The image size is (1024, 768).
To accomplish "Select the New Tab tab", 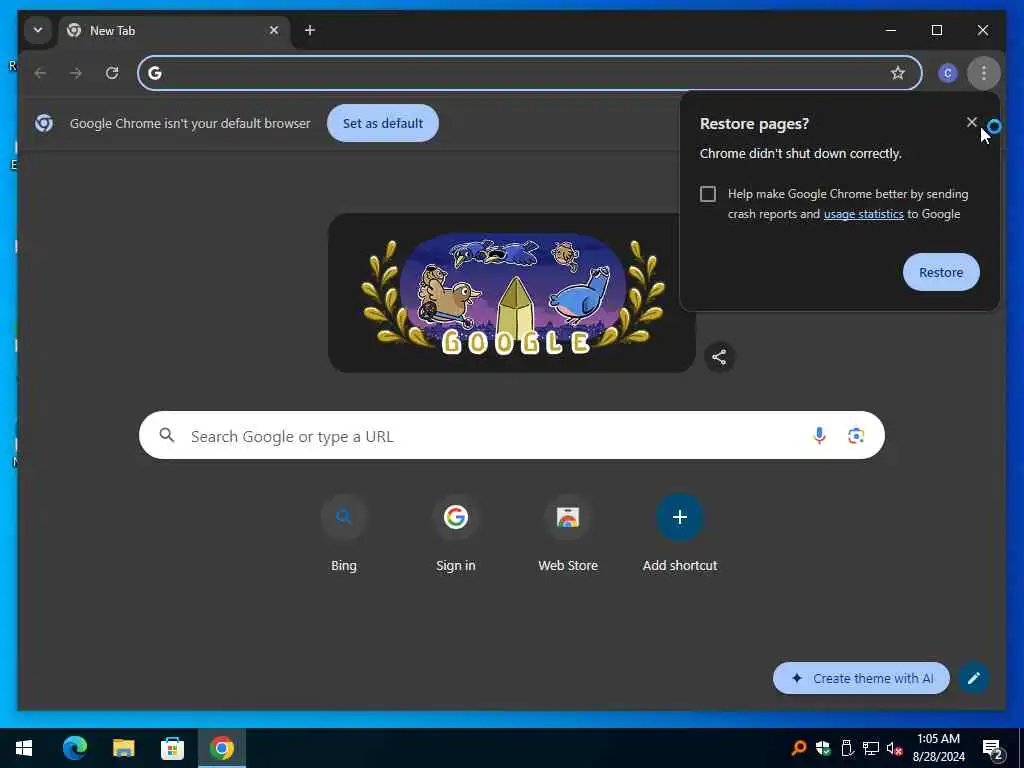I will (x=174, y=31).
